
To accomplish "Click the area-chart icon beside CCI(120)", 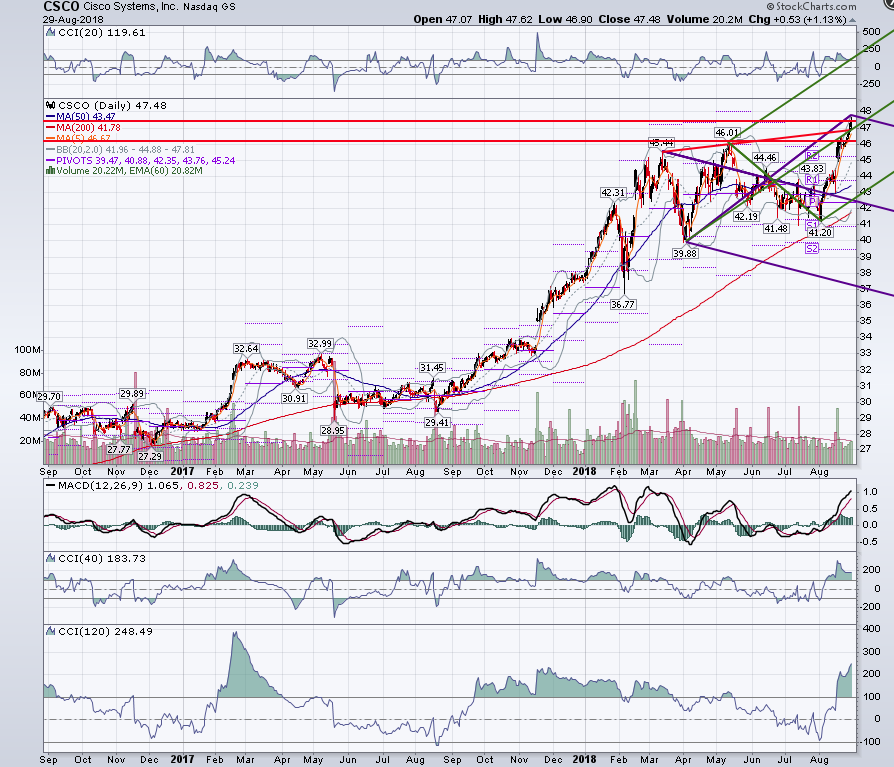I will click(50, 631).
